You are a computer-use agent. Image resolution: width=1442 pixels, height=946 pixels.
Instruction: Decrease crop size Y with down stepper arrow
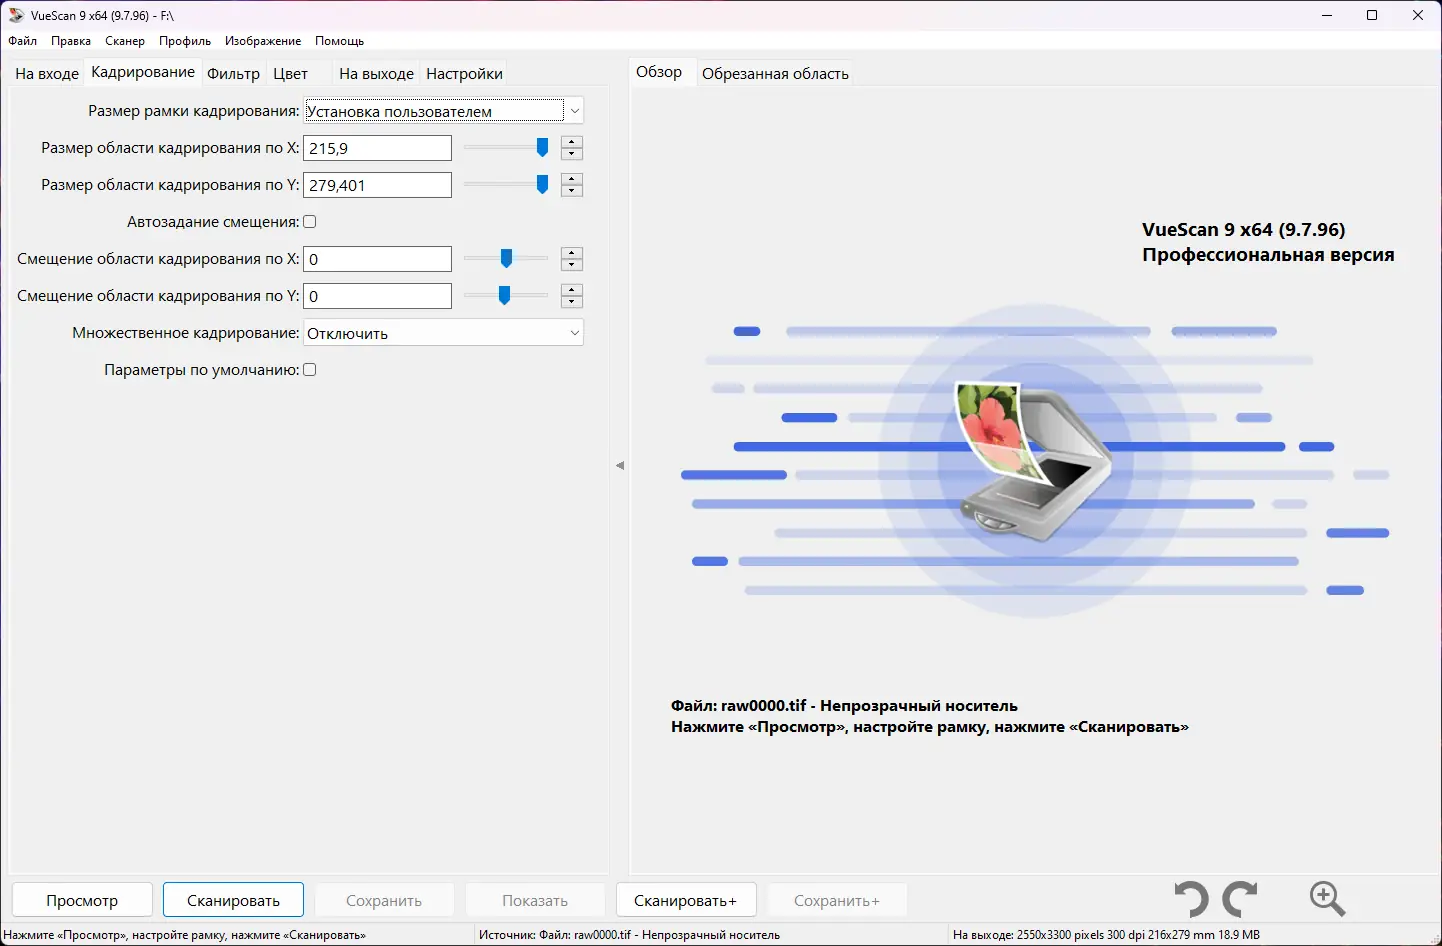(572, 191)
